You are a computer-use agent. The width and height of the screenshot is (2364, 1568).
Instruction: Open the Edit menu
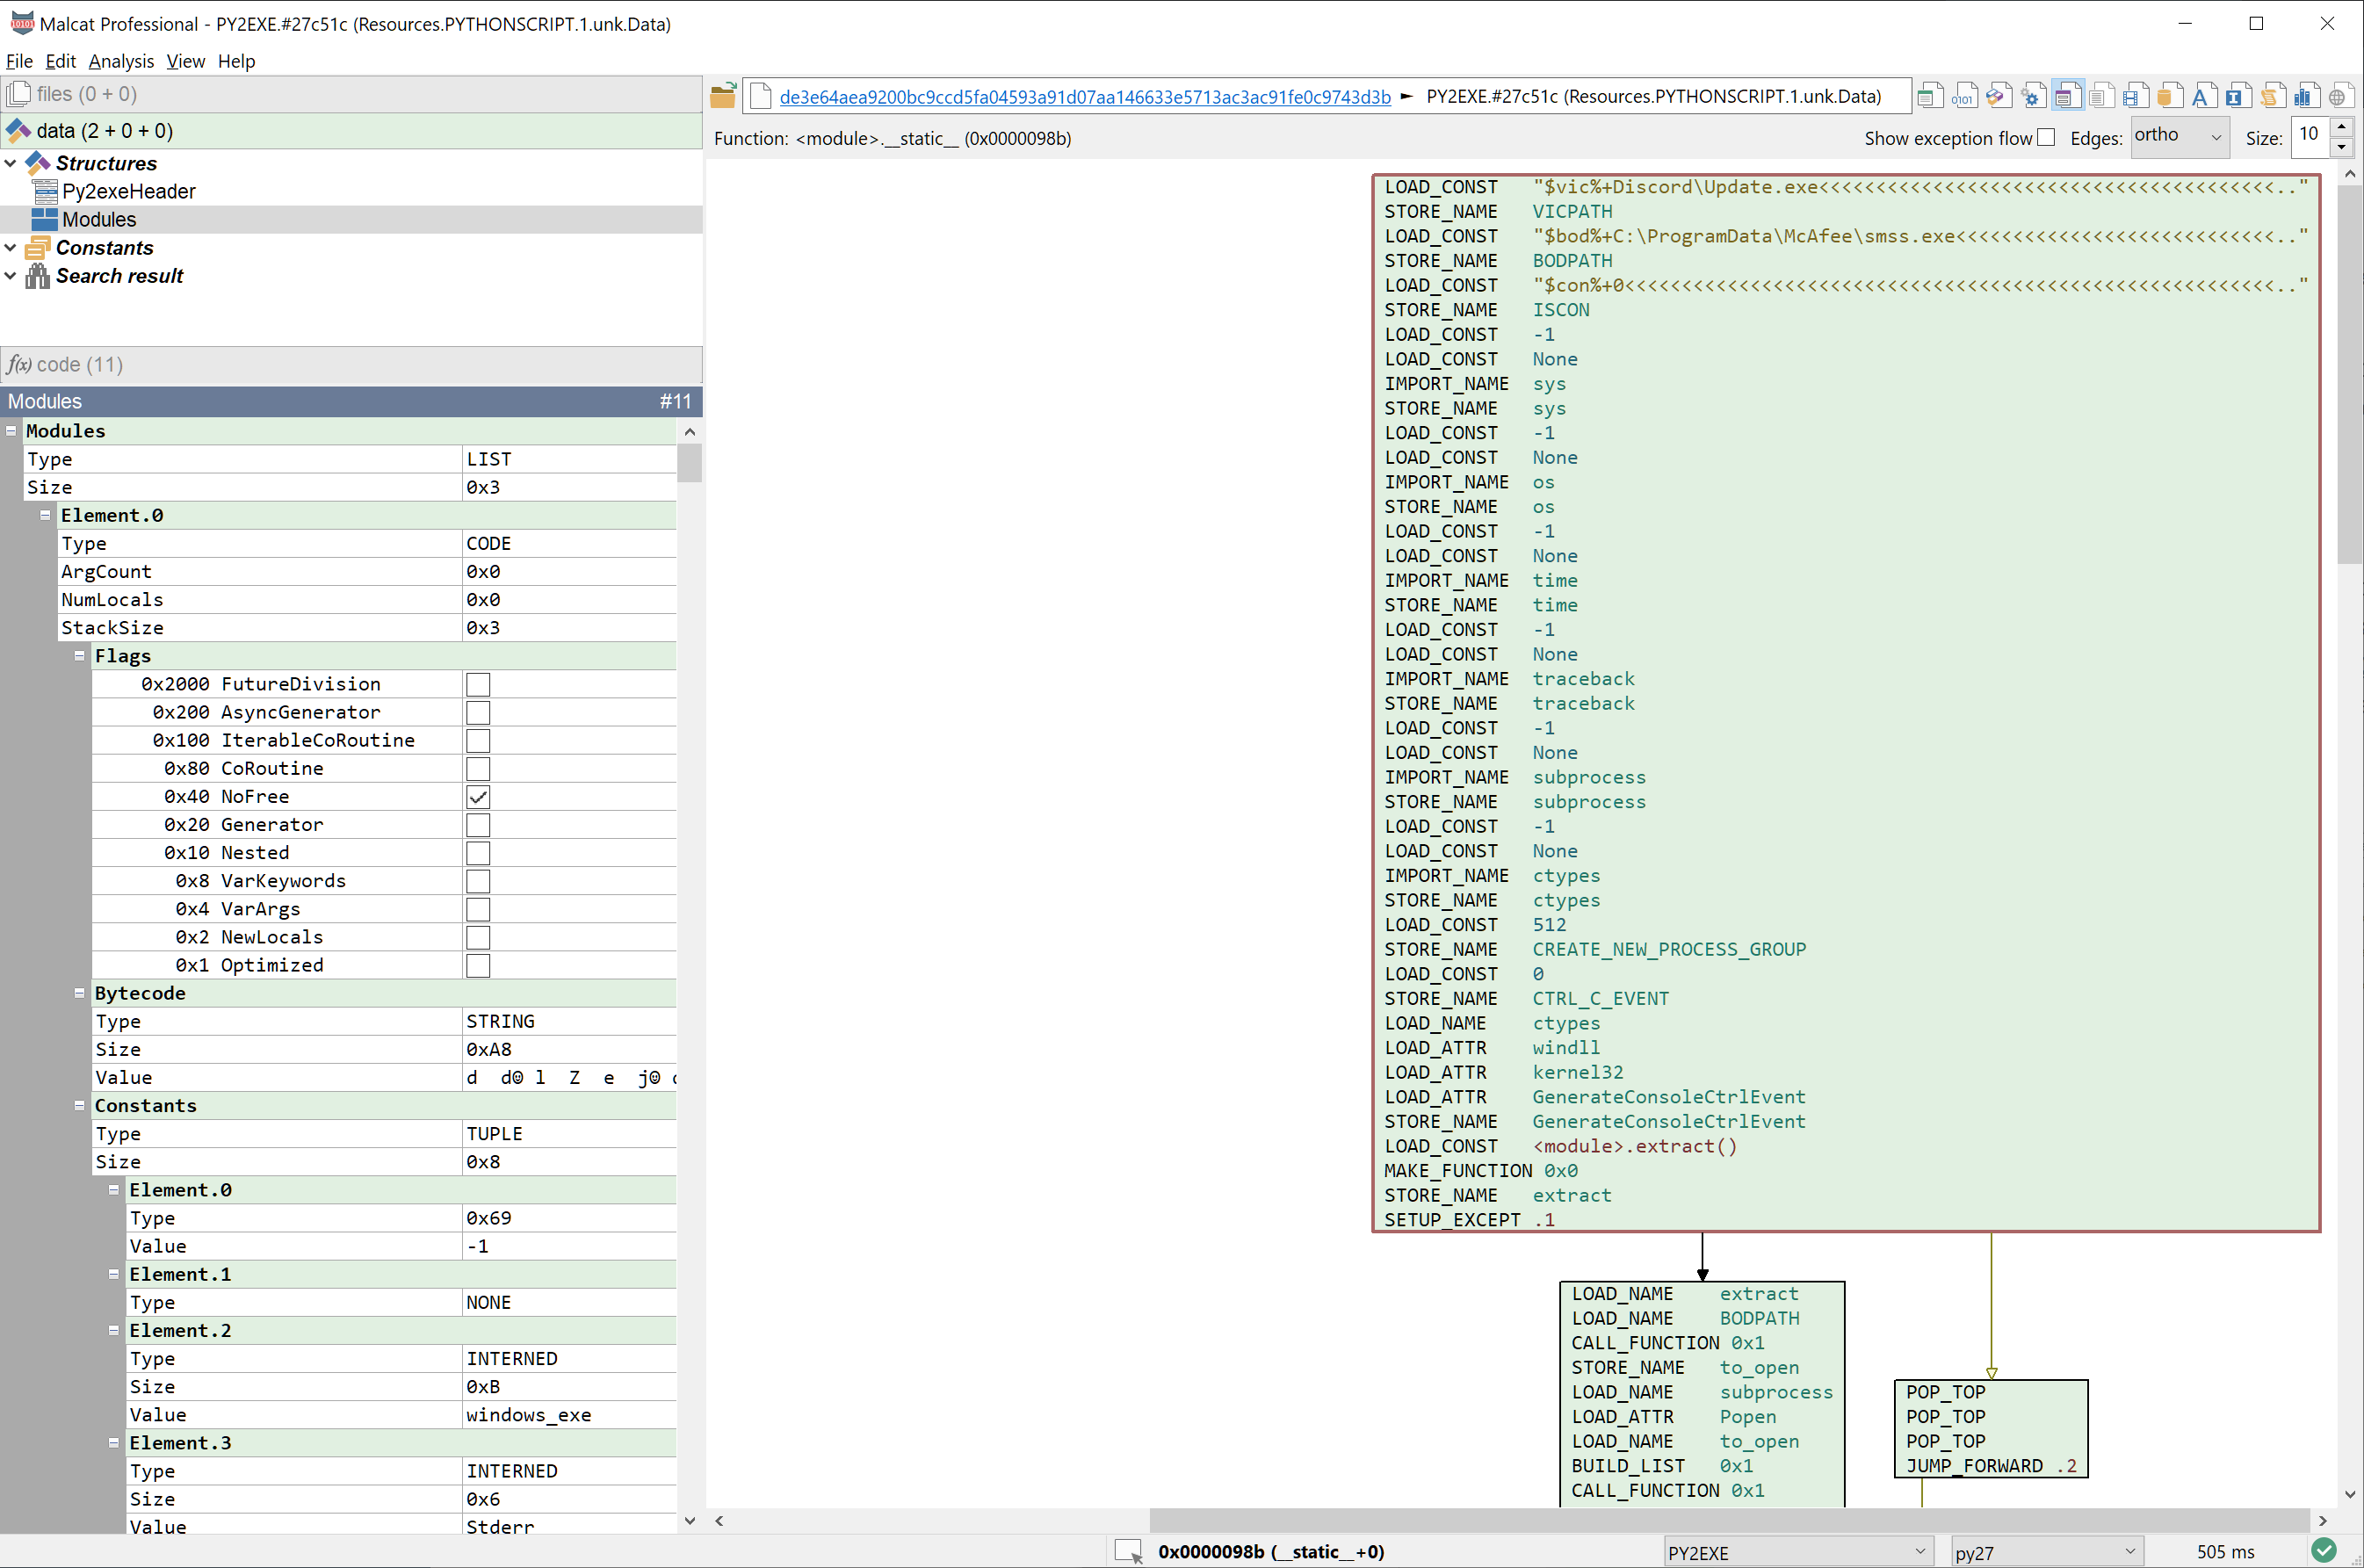click(x=60, y=61)
